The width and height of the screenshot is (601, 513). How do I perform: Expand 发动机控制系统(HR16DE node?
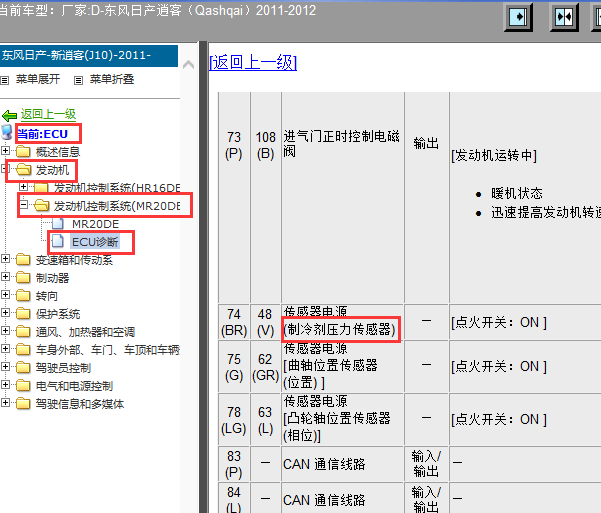23,186
